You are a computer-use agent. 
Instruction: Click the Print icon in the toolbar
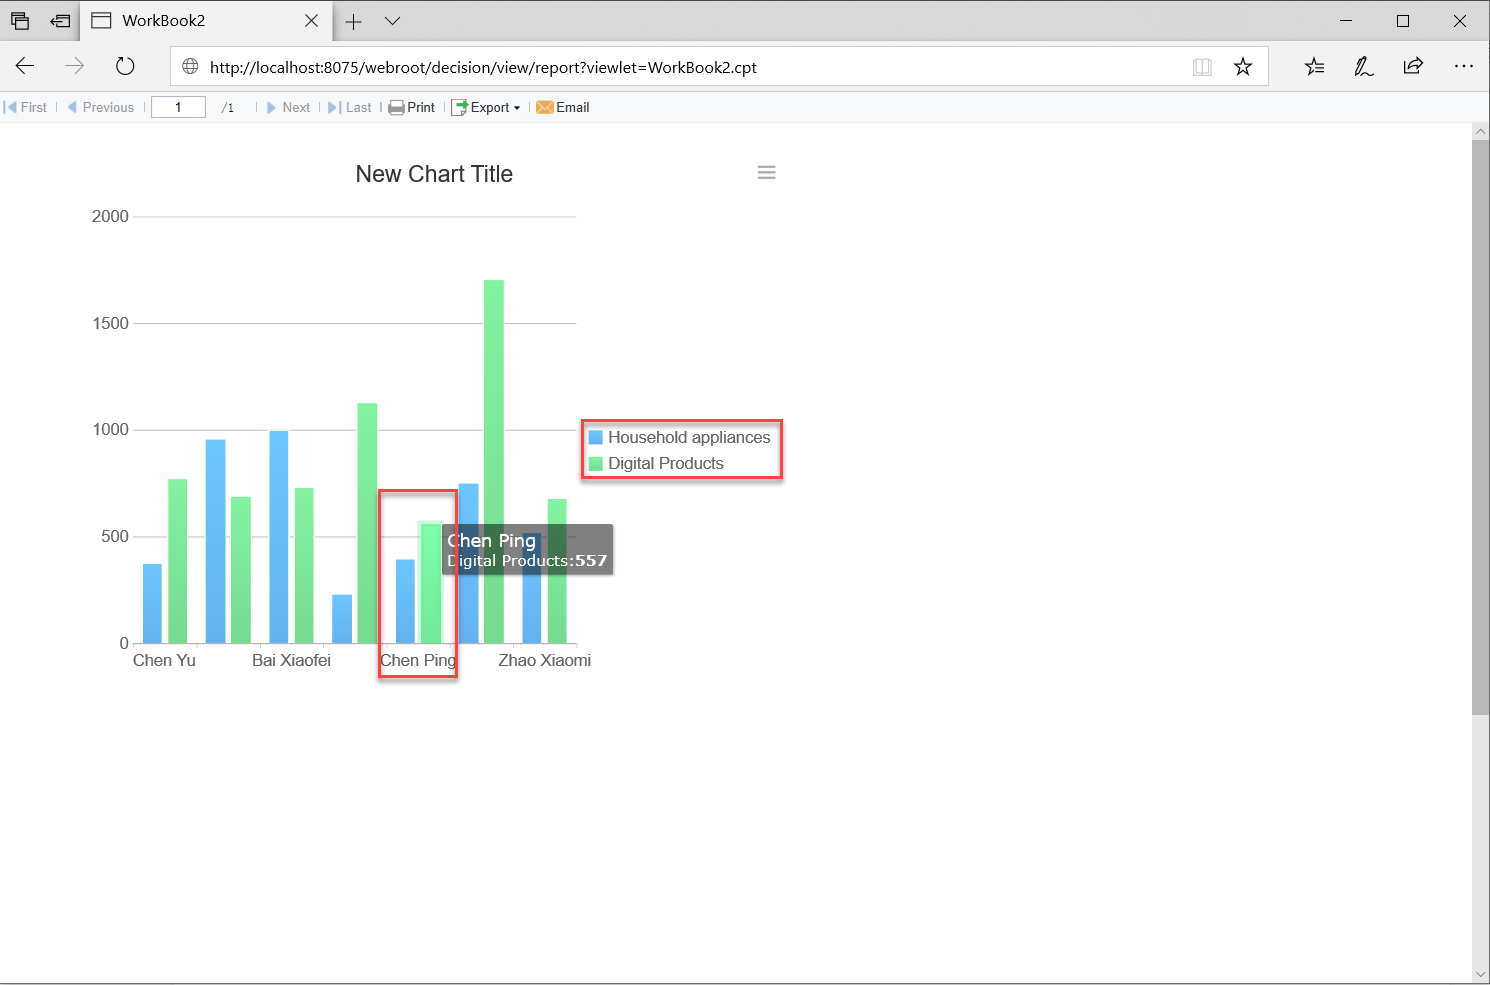[398, 107]
